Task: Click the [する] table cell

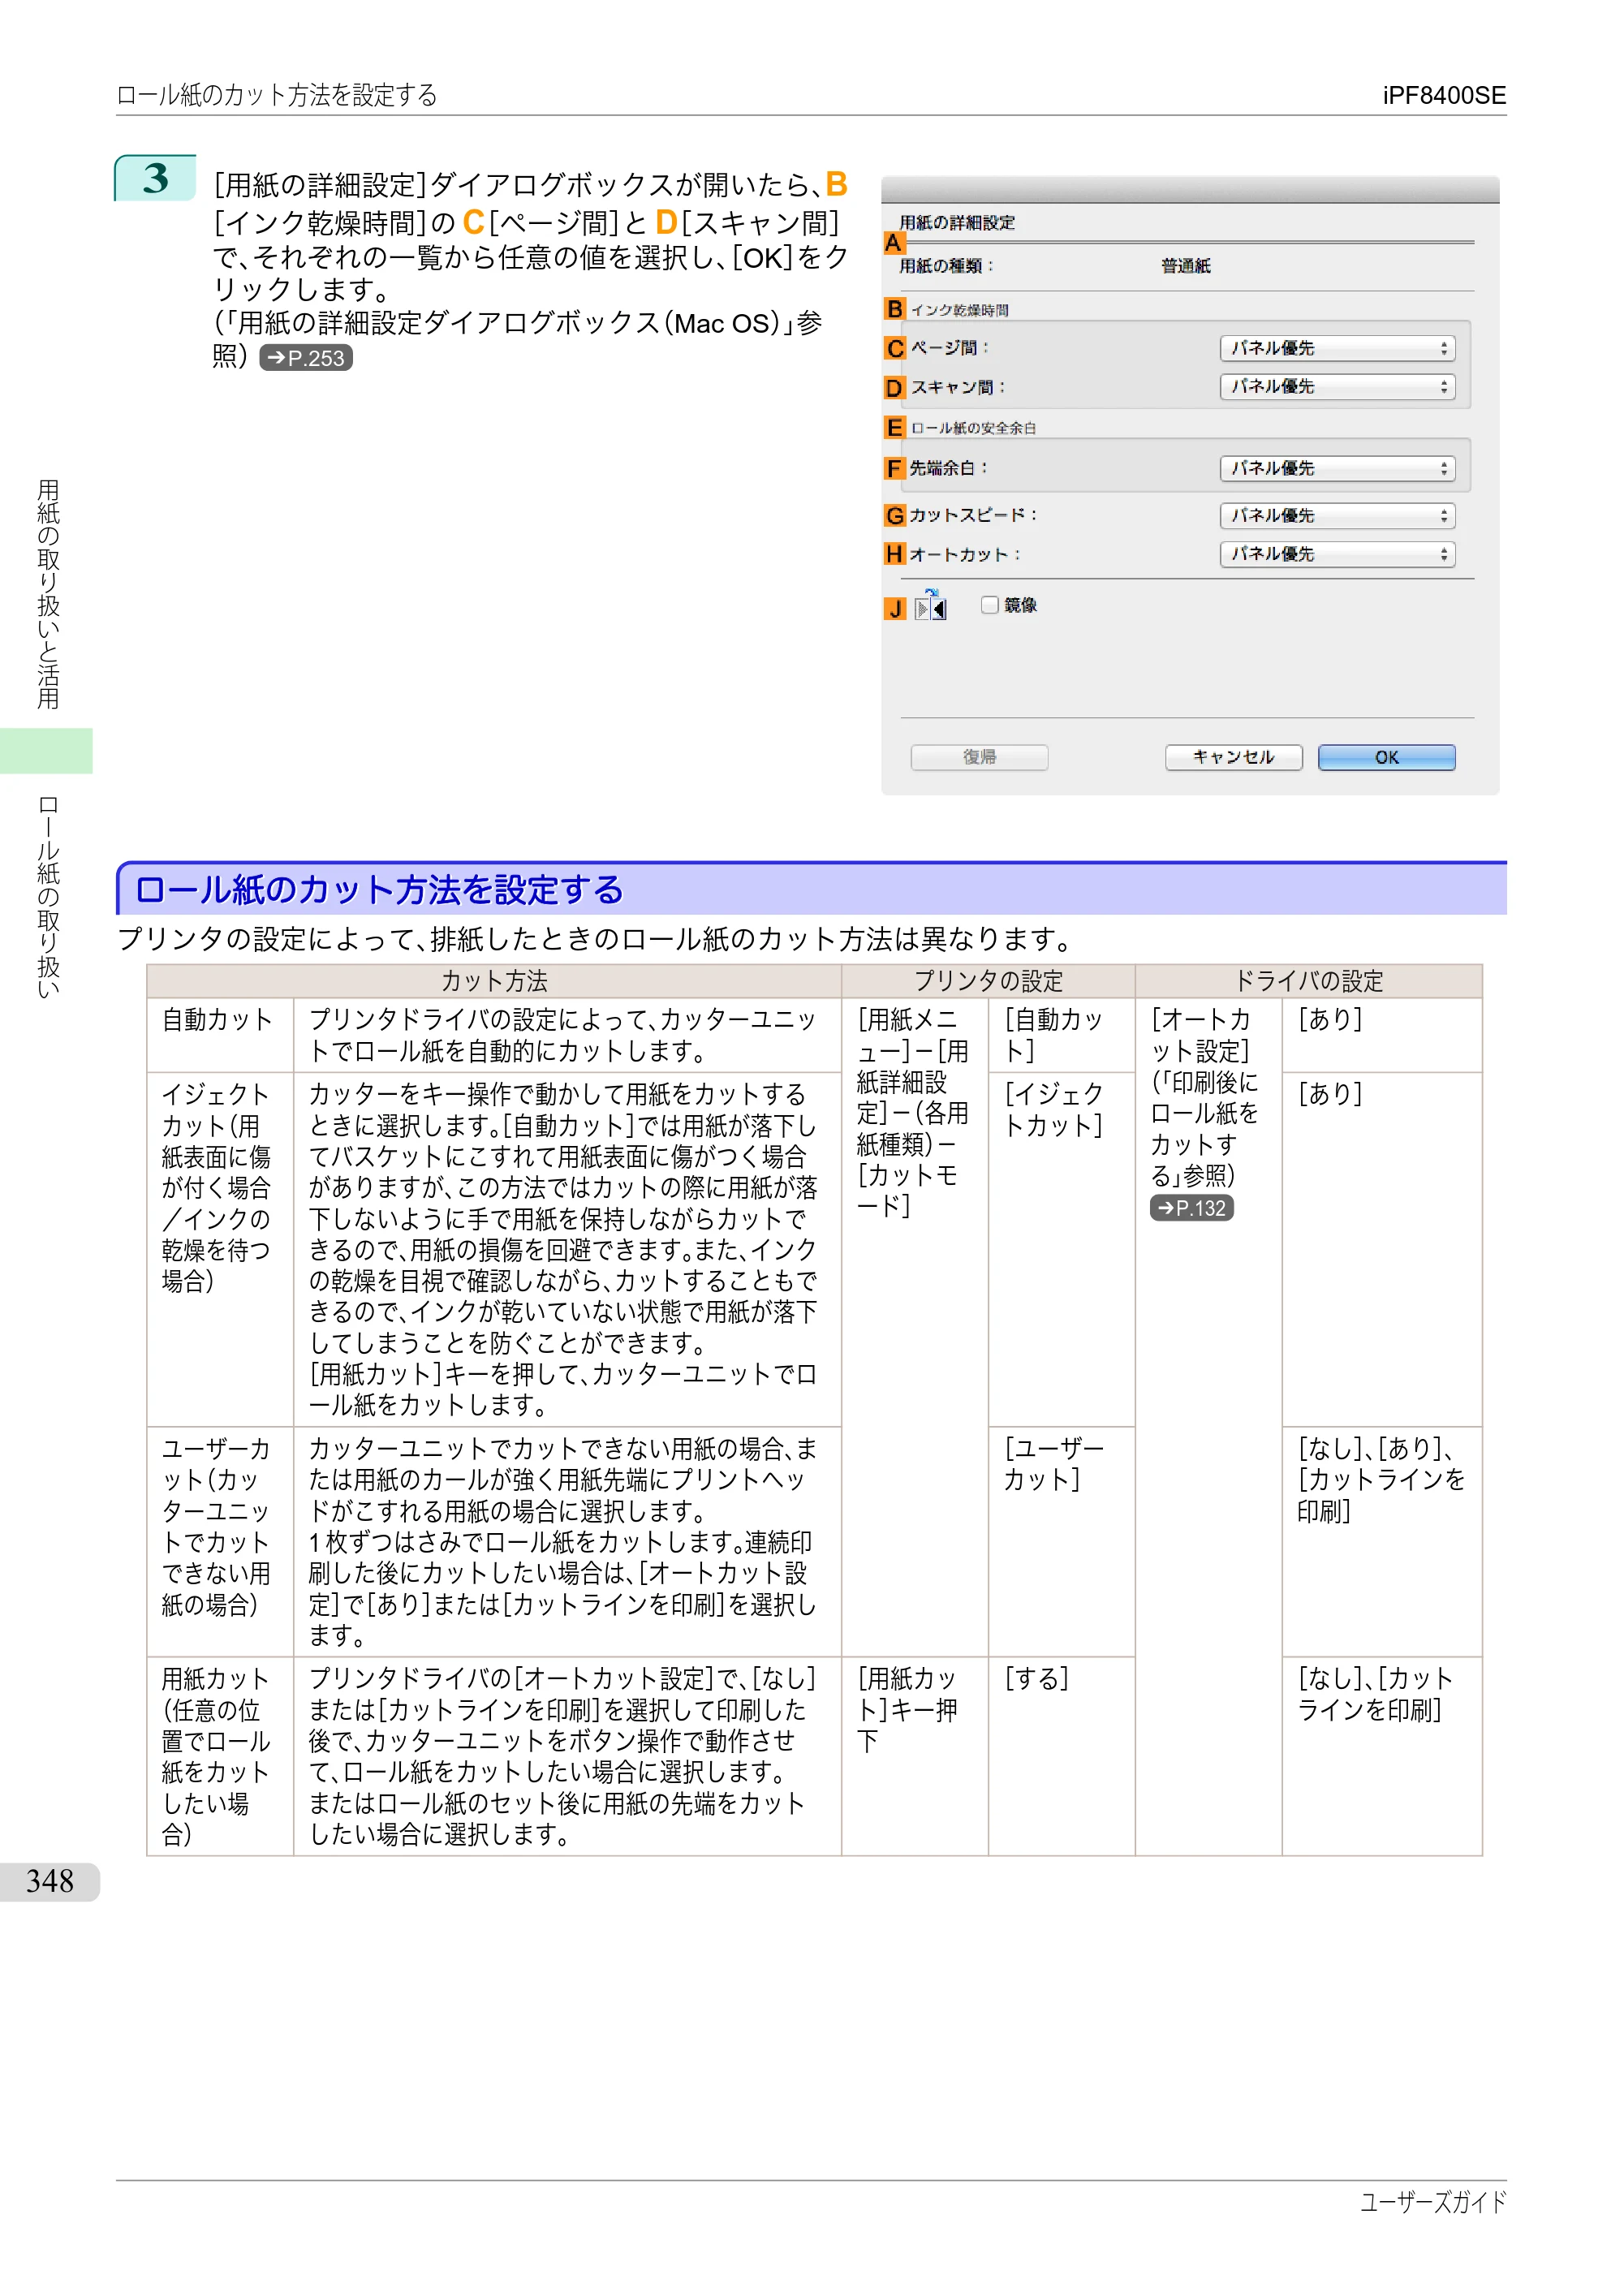Action: (1061, 1756)
